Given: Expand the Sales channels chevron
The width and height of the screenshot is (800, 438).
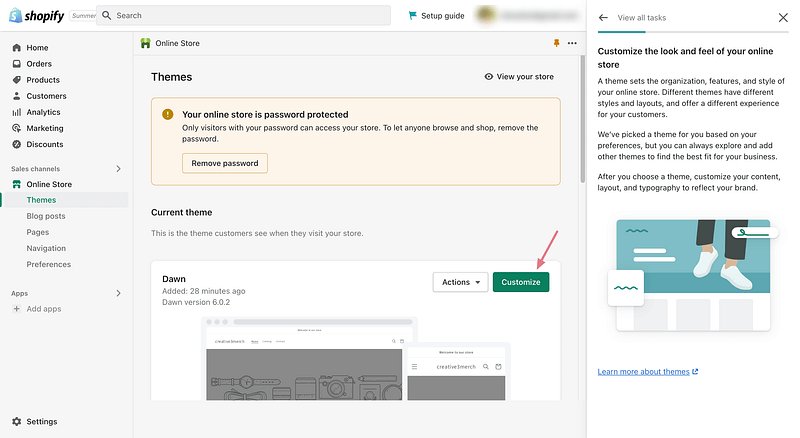Looking at the screenshot, I should [x=118, y=168].
